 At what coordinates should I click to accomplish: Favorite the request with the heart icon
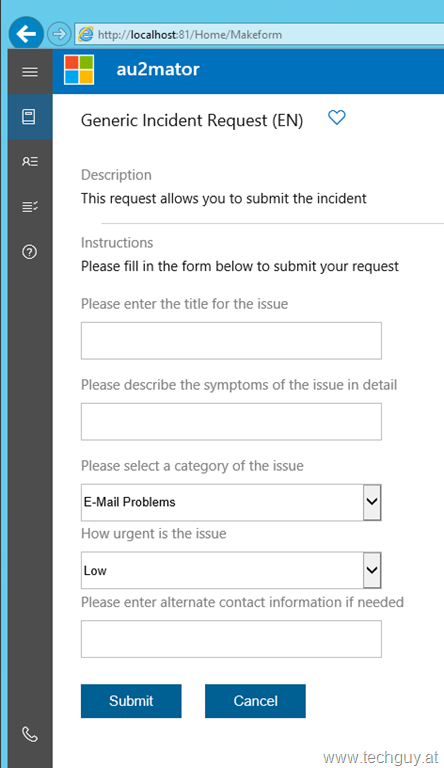(x=337, y=118)
